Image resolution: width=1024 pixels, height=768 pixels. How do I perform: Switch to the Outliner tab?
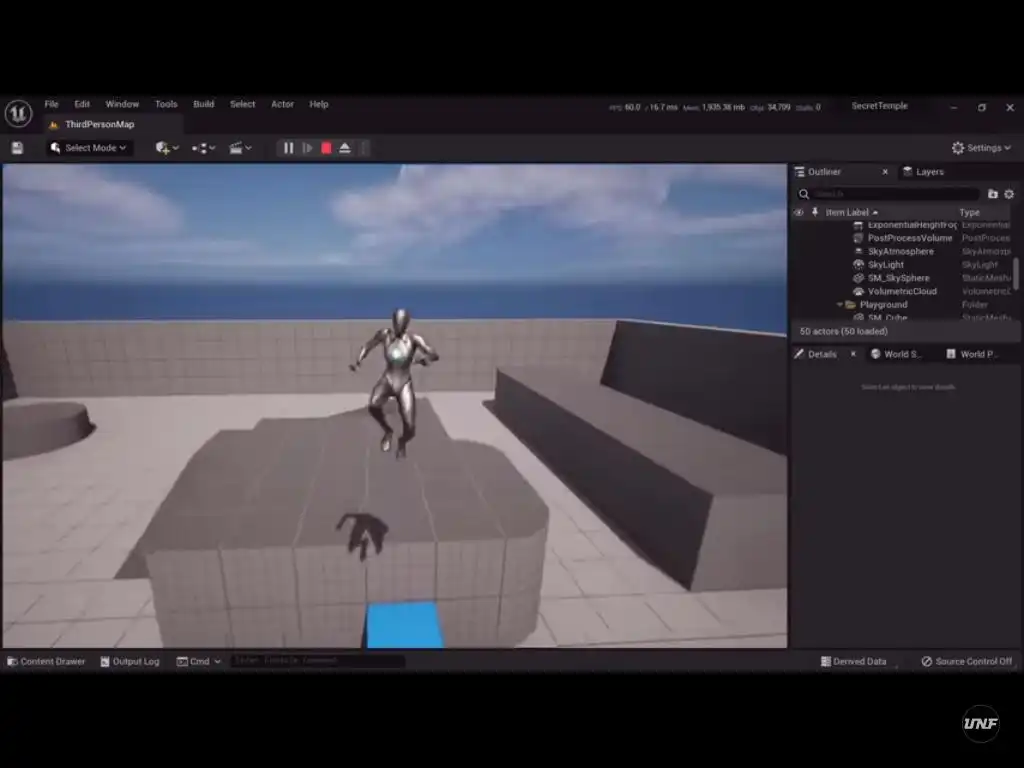pyautogui.click(x=824, y=172)
